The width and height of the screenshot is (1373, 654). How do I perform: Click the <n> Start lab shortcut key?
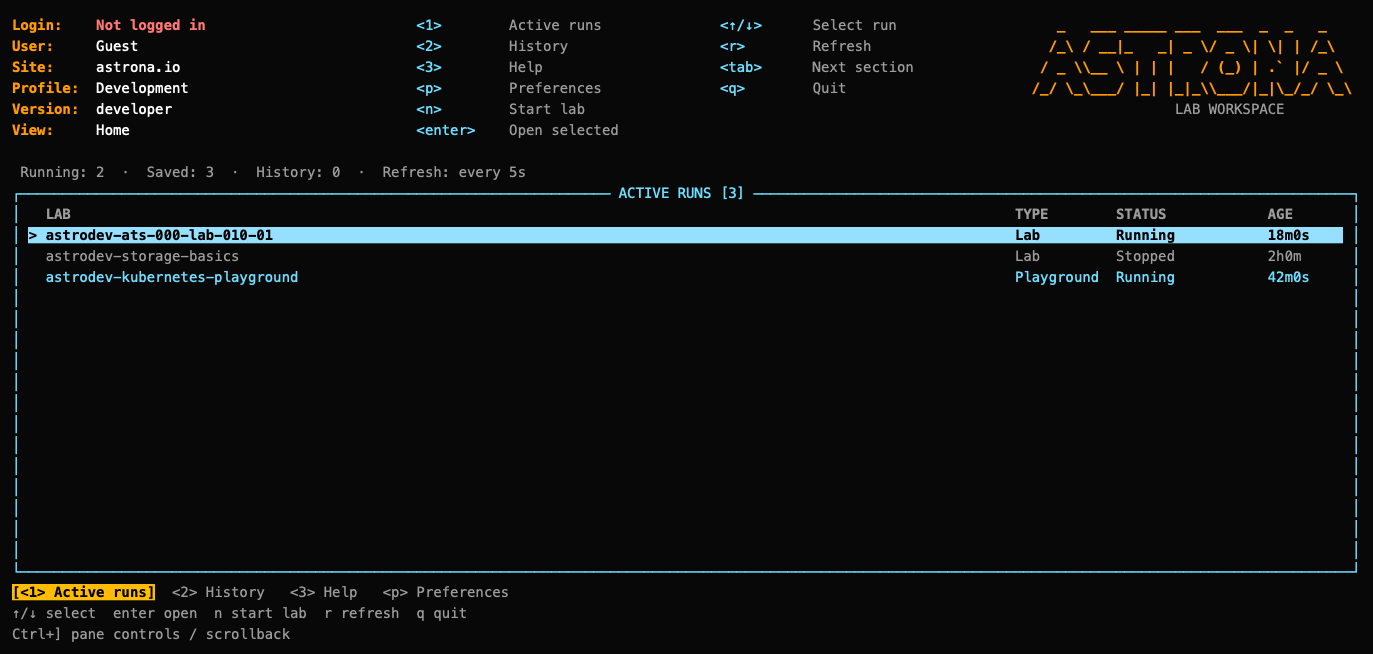[429, 109]
